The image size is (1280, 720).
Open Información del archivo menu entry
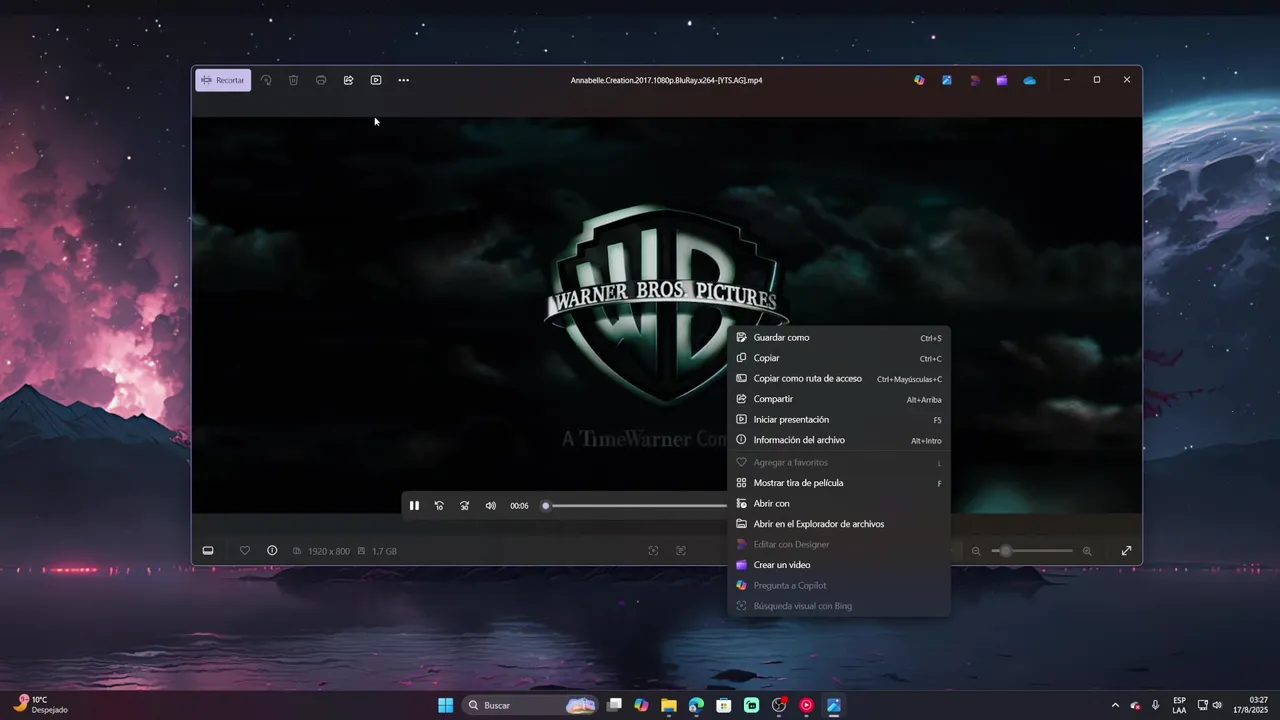coord(838,440)
